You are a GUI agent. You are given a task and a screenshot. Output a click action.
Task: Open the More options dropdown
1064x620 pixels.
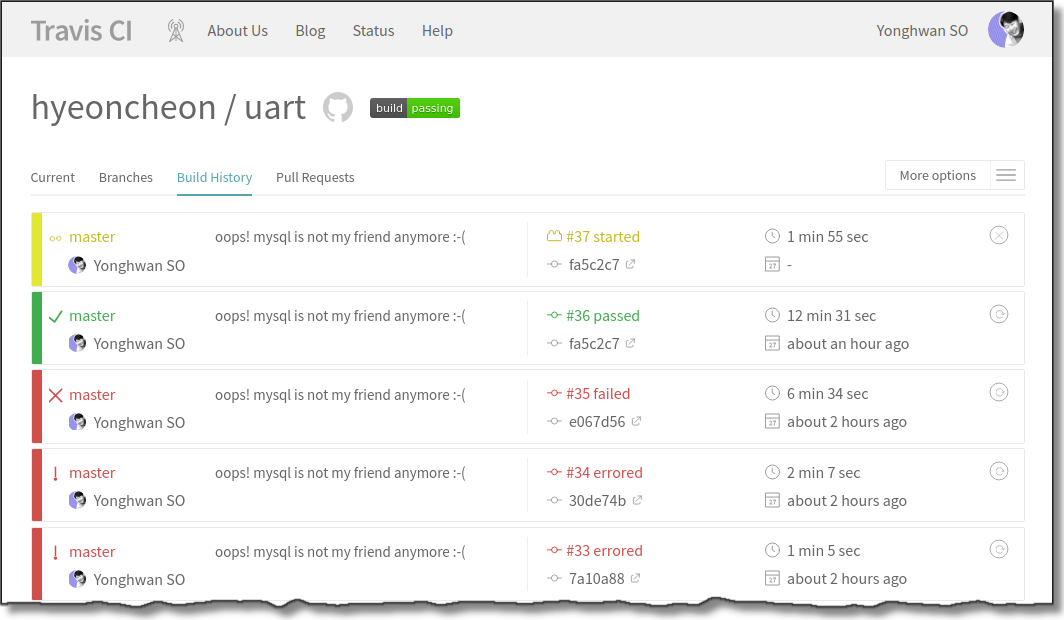click(x=937, y=176)
